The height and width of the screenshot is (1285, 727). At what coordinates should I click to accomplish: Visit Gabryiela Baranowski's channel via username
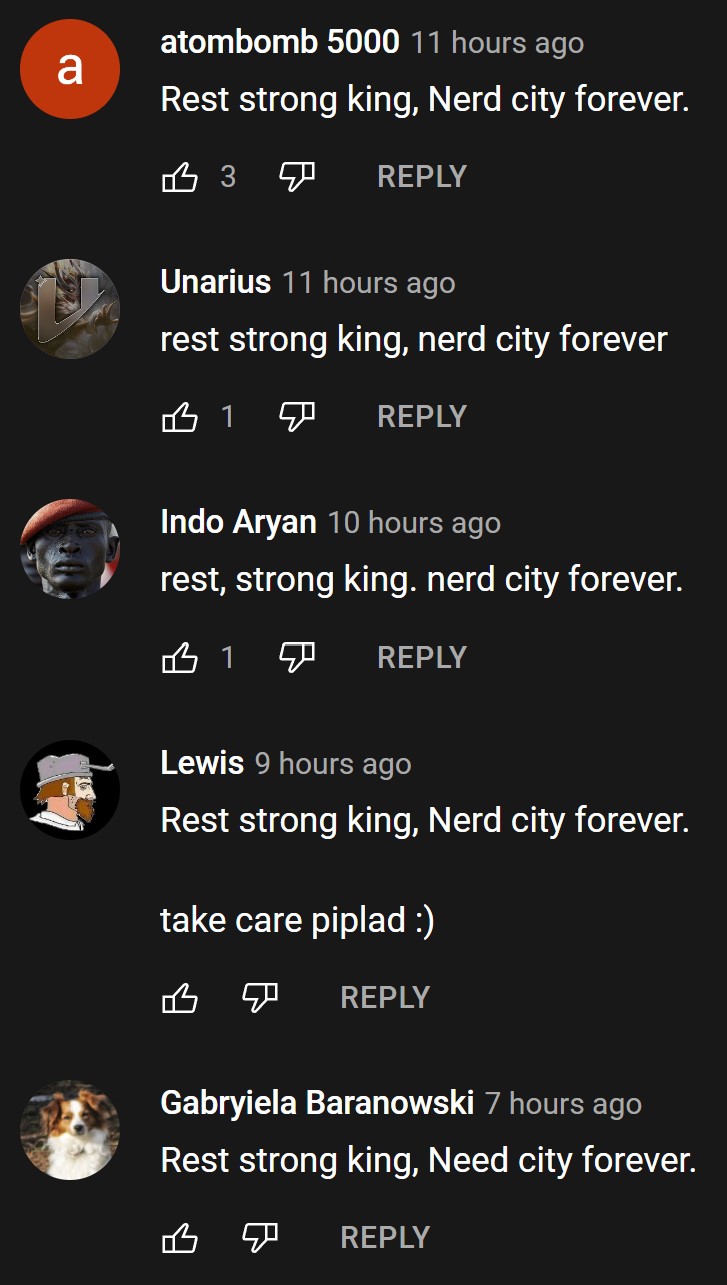317,1103
